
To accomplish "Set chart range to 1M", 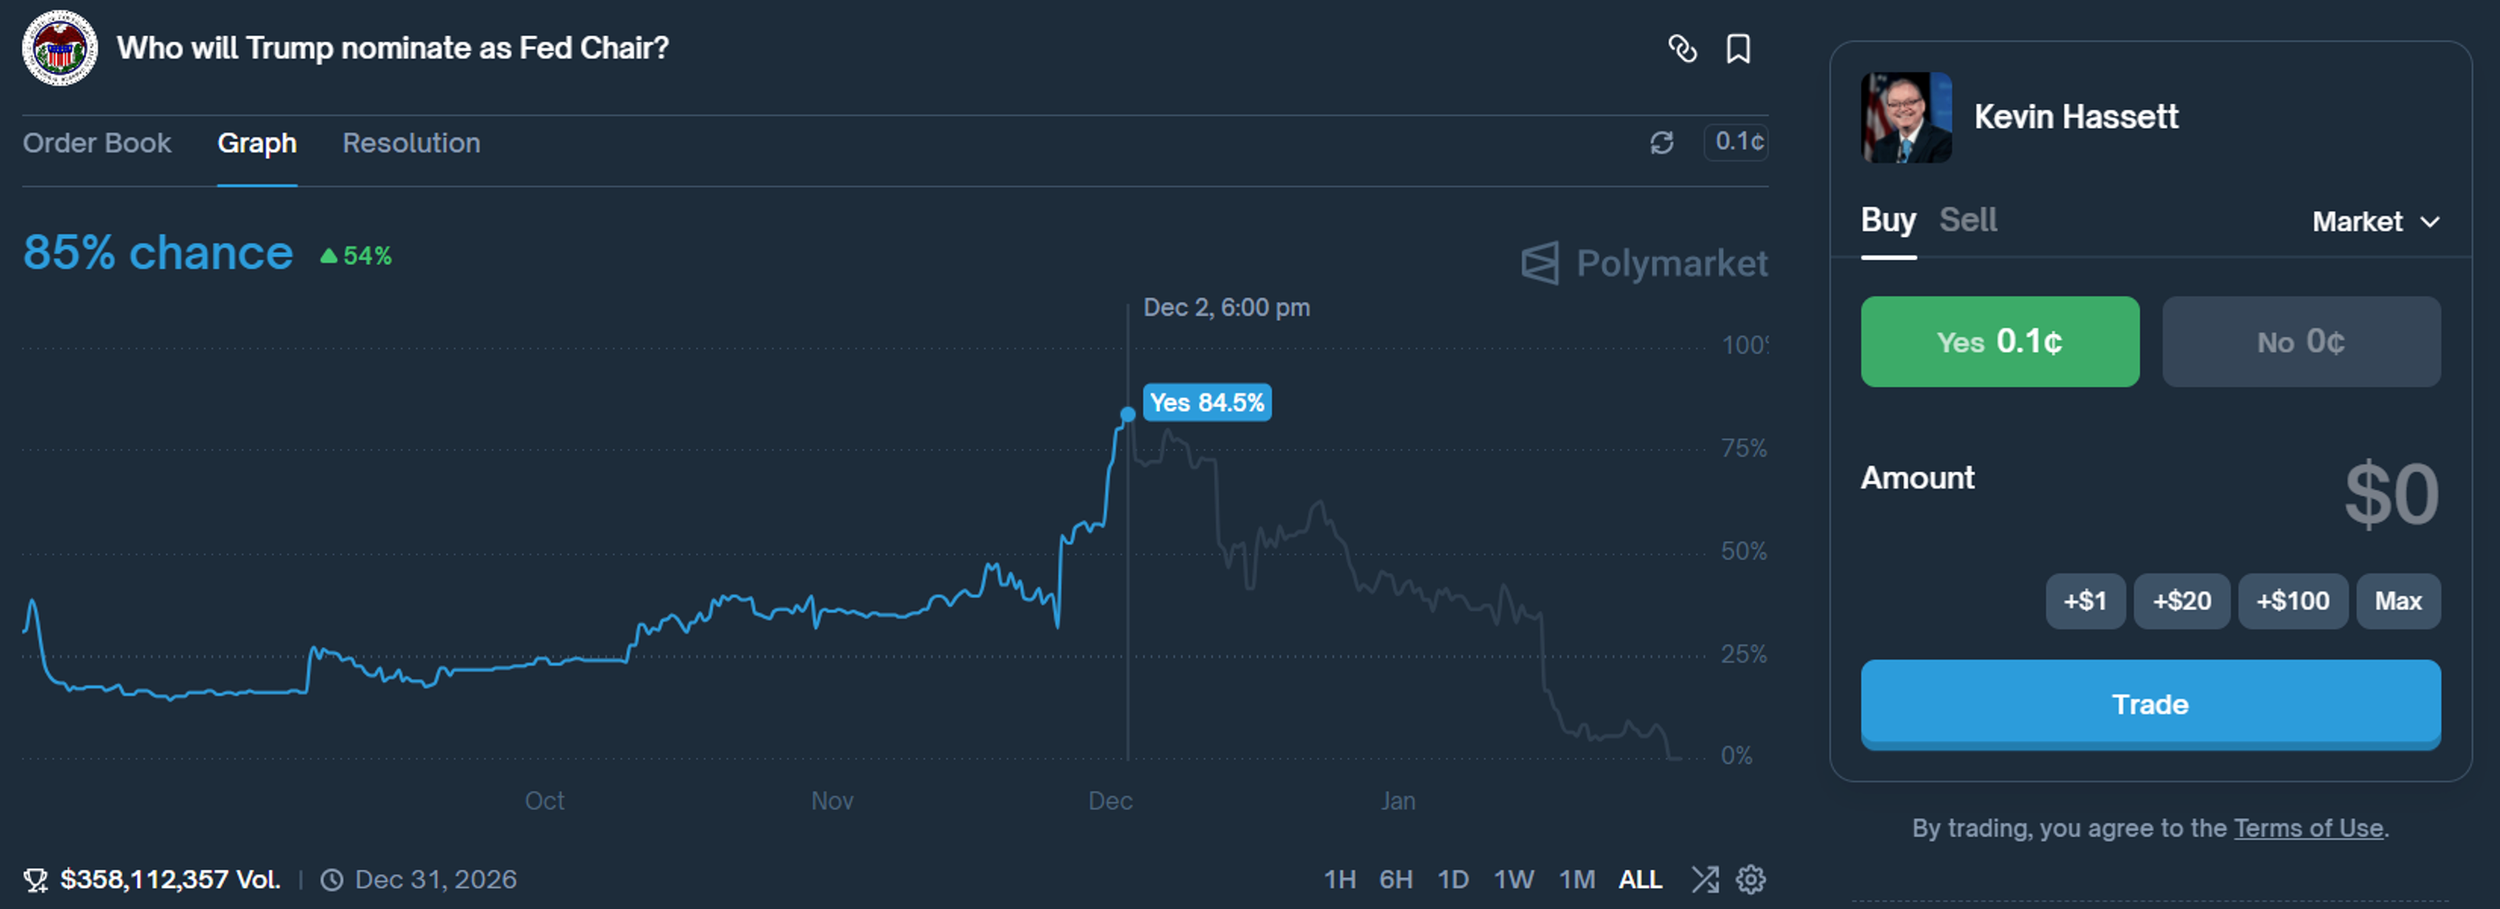I will (1577, 880).
